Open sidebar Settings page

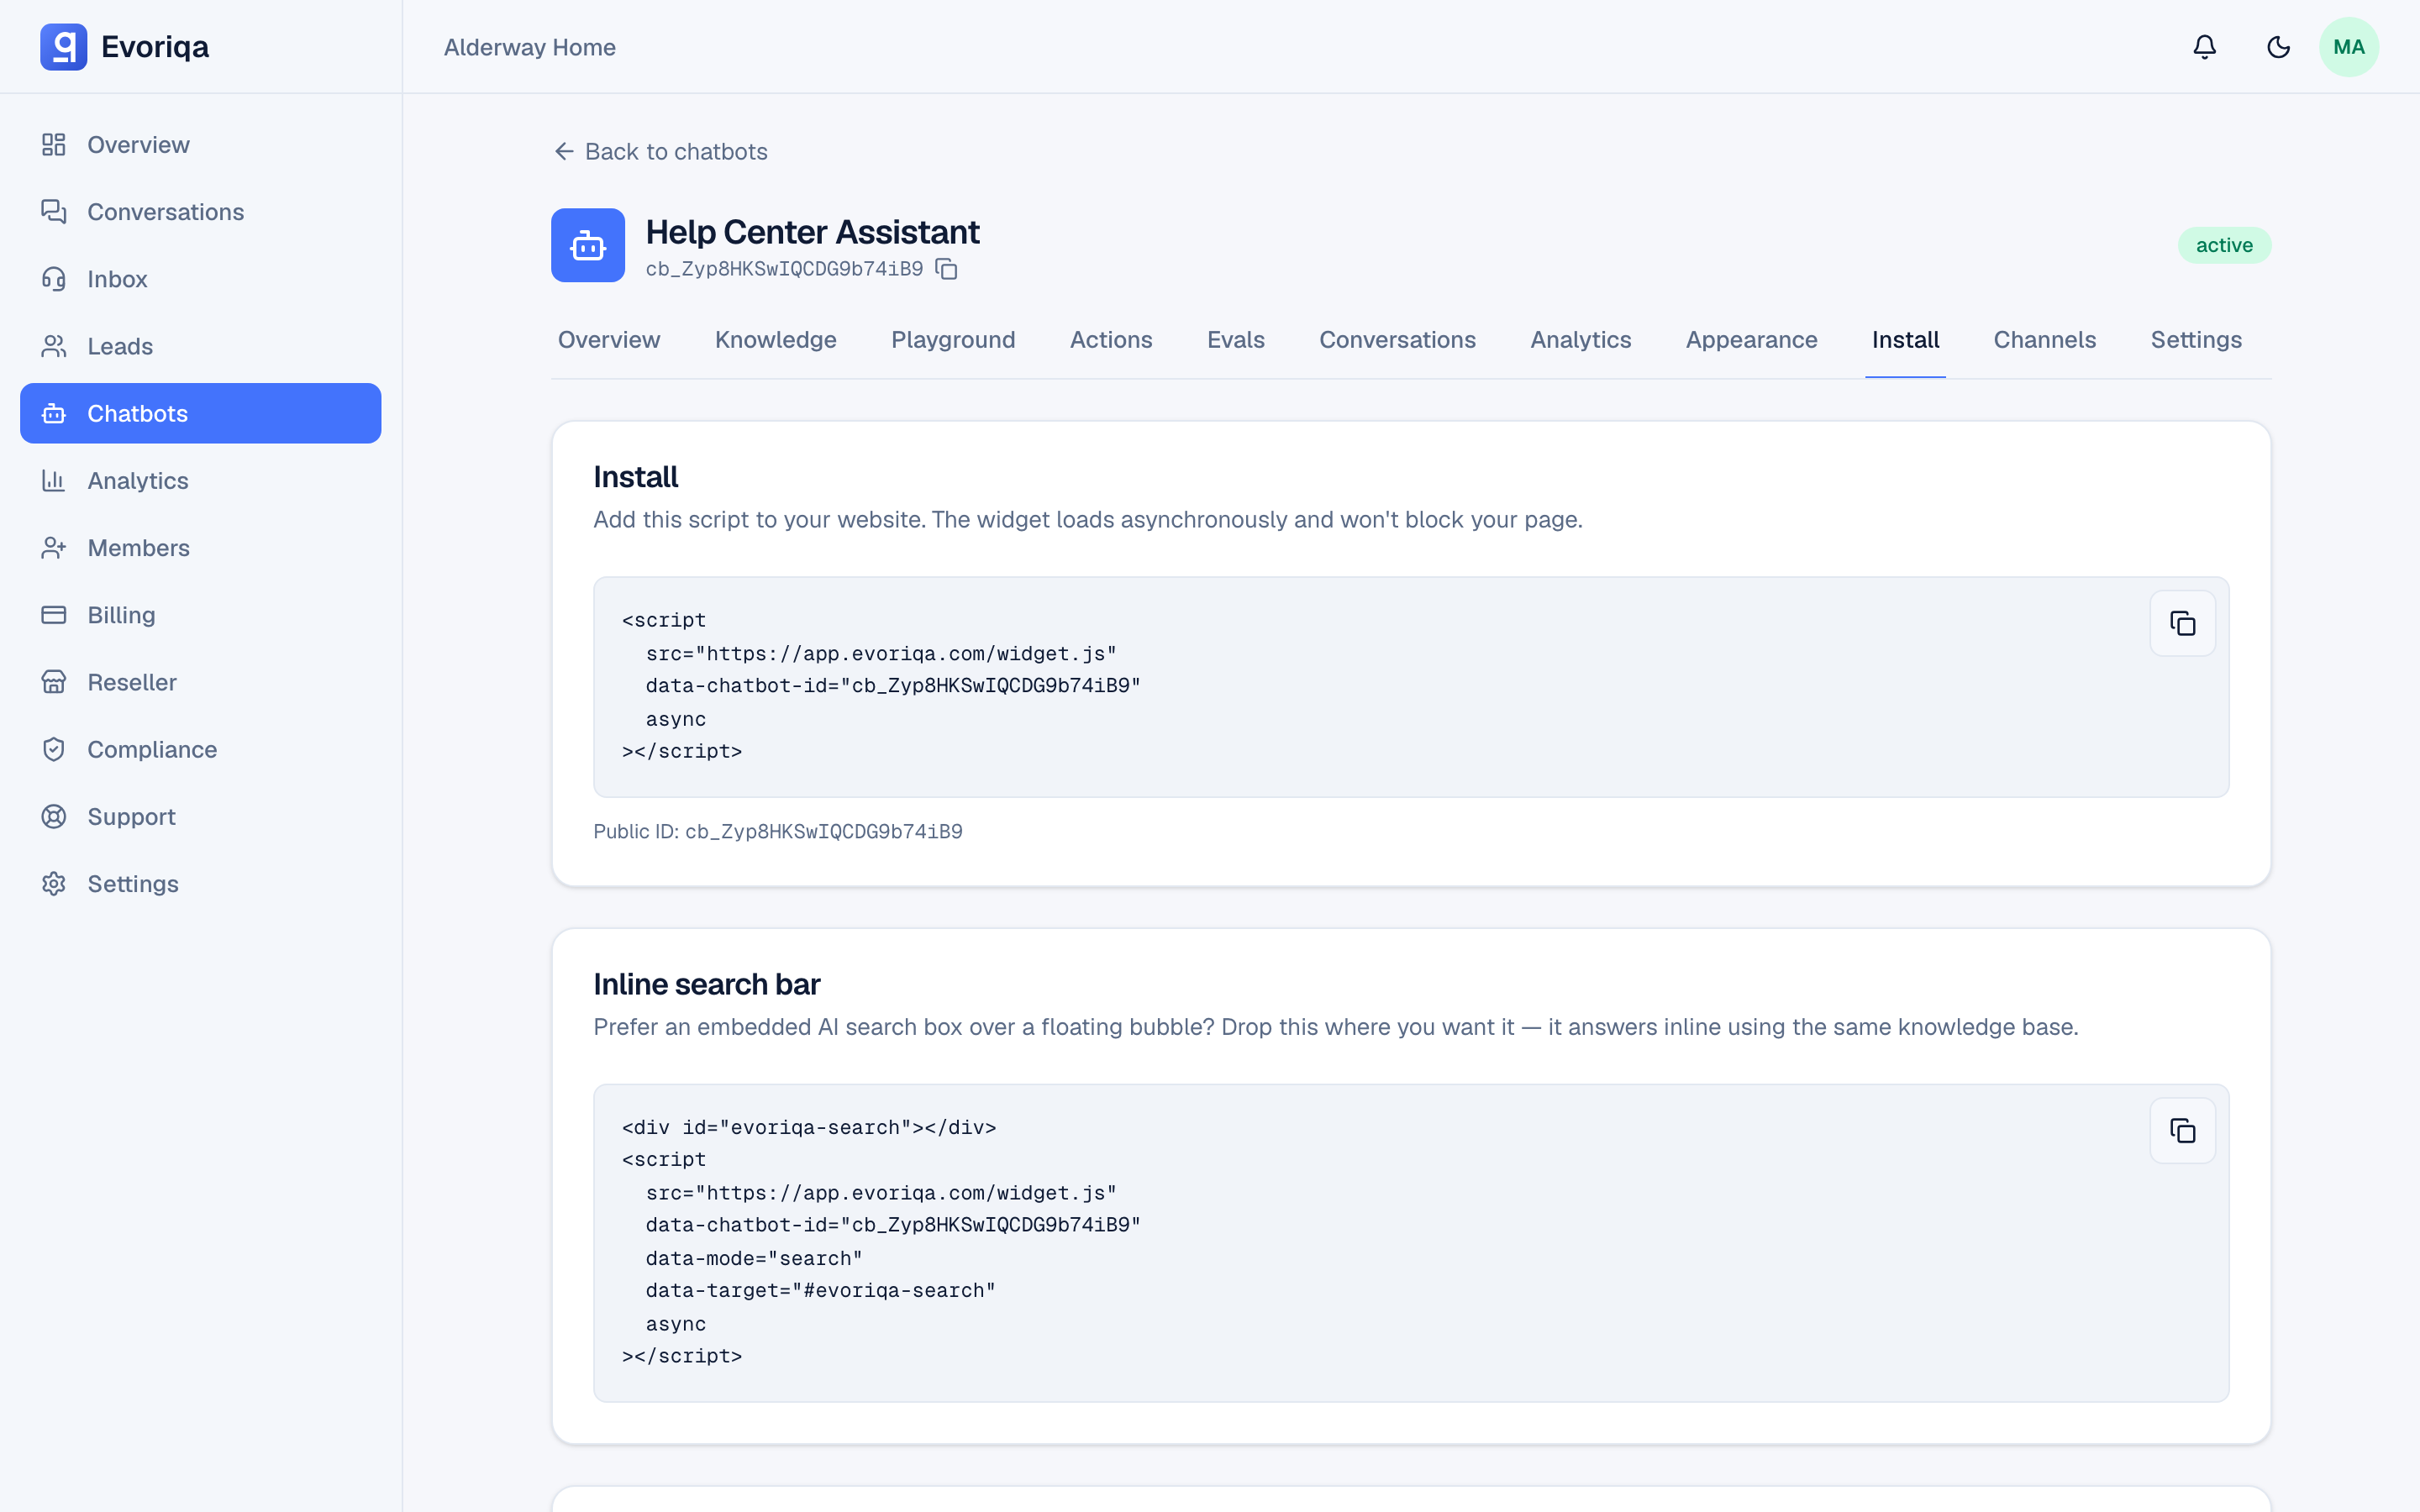point(200,884)
